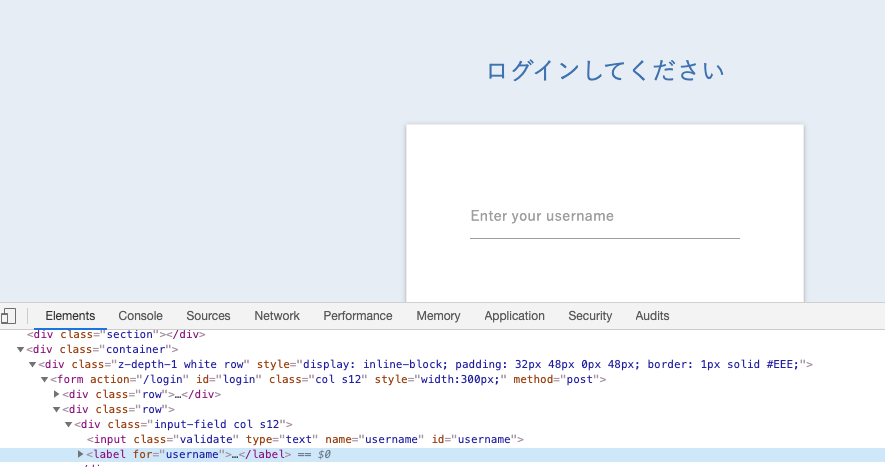
Task: Collapse the z-depth-1 white row div node
Action: (32, 365)
